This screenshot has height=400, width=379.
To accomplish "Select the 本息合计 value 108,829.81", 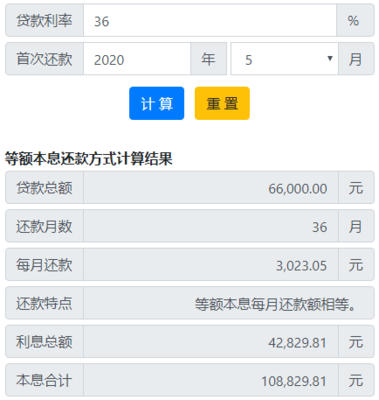I will [x=294, y=381].
